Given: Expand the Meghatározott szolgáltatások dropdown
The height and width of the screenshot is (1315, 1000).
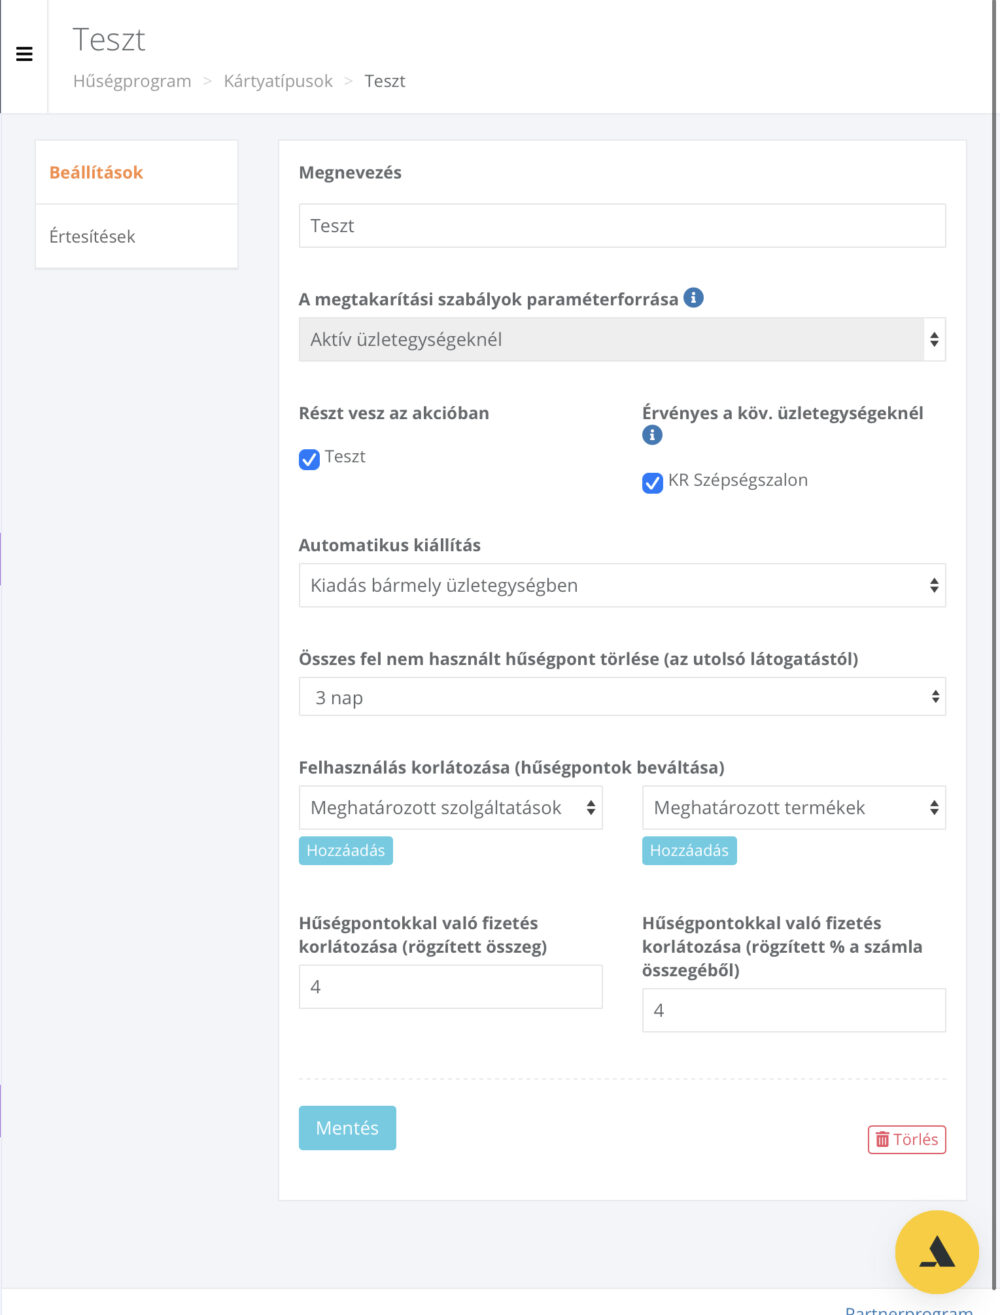Looking at the screenshot, I should click(x=451, y=808).
